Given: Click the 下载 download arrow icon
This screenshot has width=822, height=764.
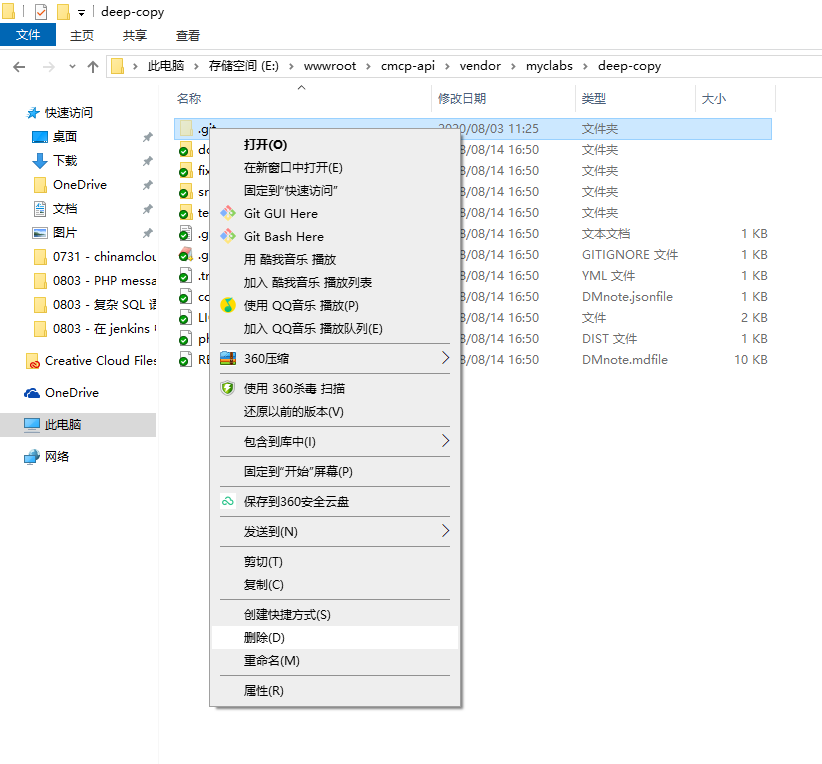Looking at the screenshot, I should coord(40,161).
